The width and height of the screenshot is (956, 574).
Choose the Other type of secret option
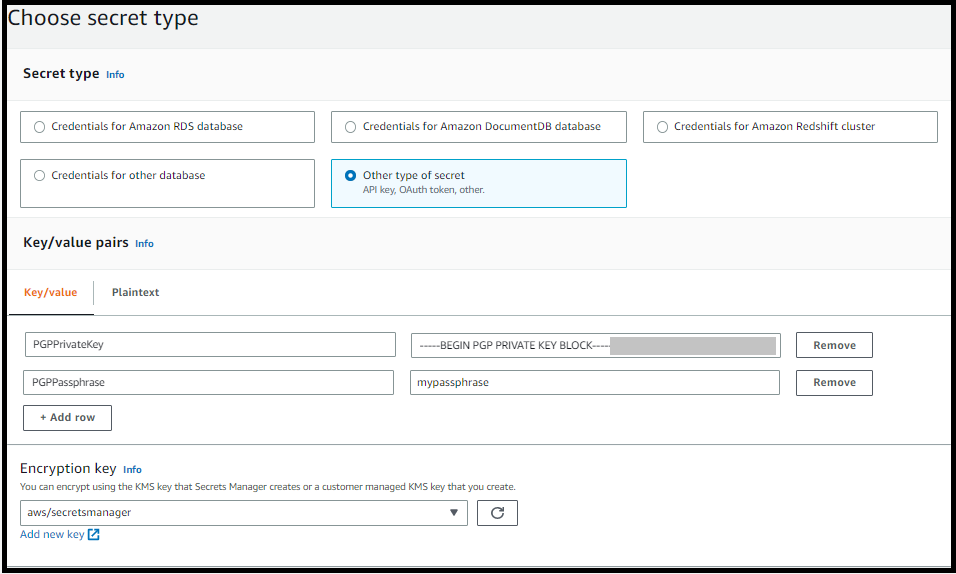pyautogui.click(x=350, y=176)
